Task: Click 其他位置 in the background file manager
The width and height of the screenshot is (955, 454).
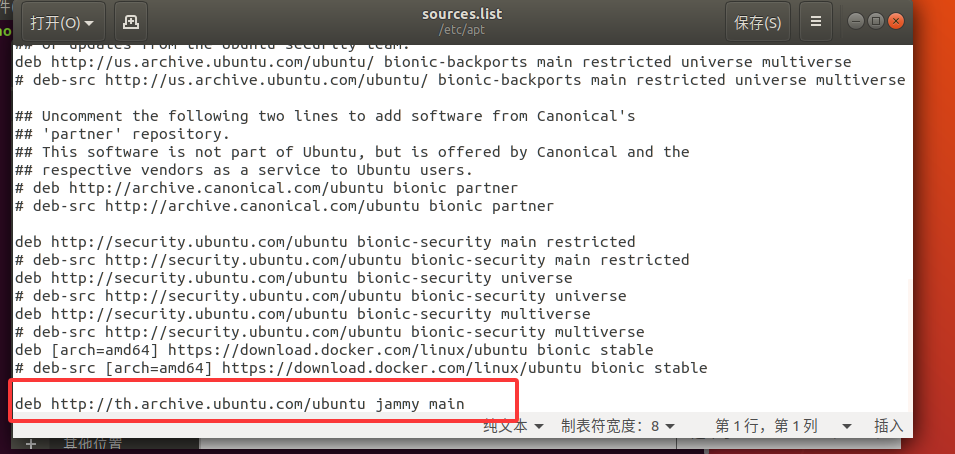Action: pyautogui.click(x=93, y=445)
